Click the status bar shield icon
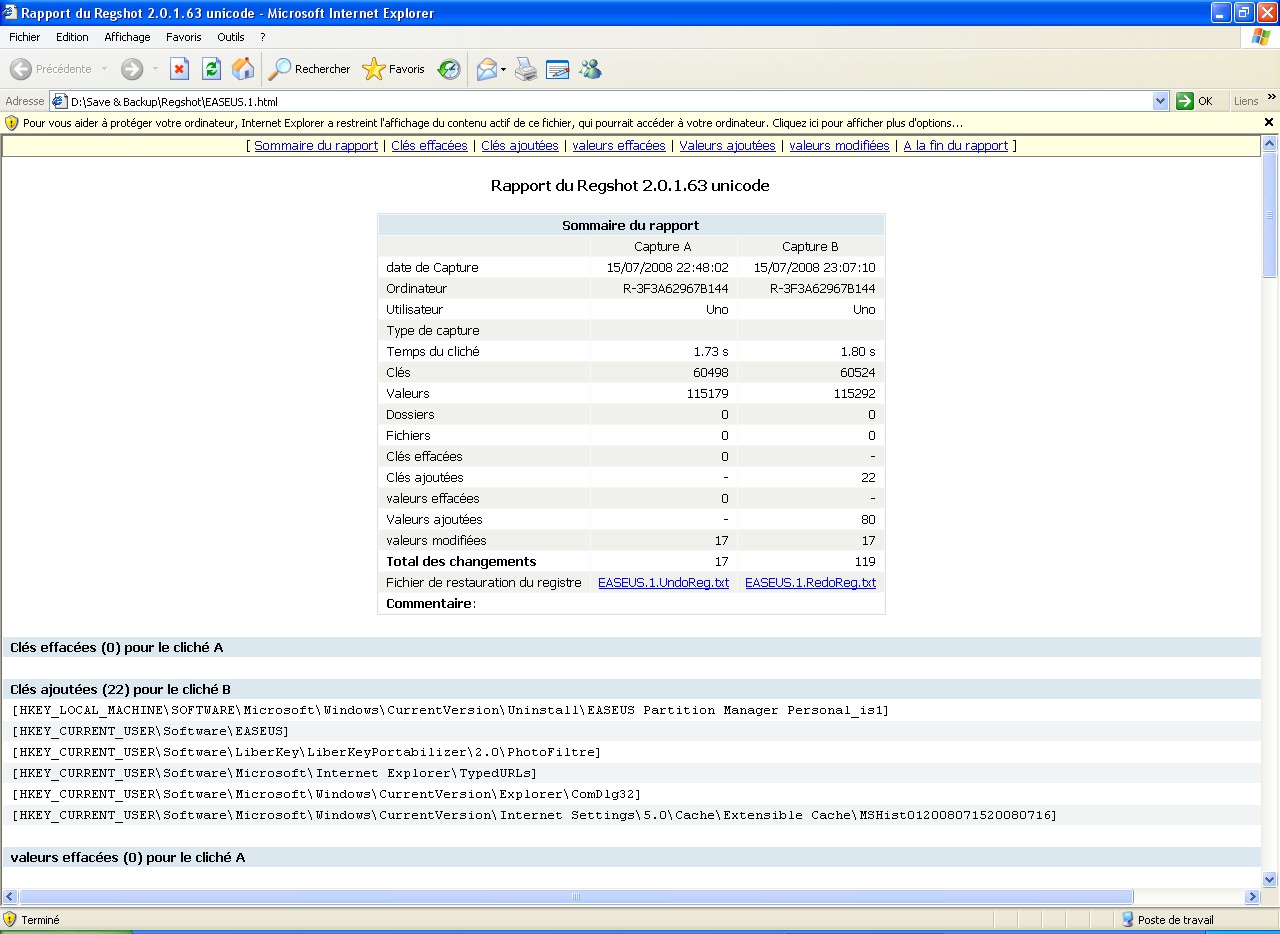This screenshot has width=1280, height=934. click(10, 919)
